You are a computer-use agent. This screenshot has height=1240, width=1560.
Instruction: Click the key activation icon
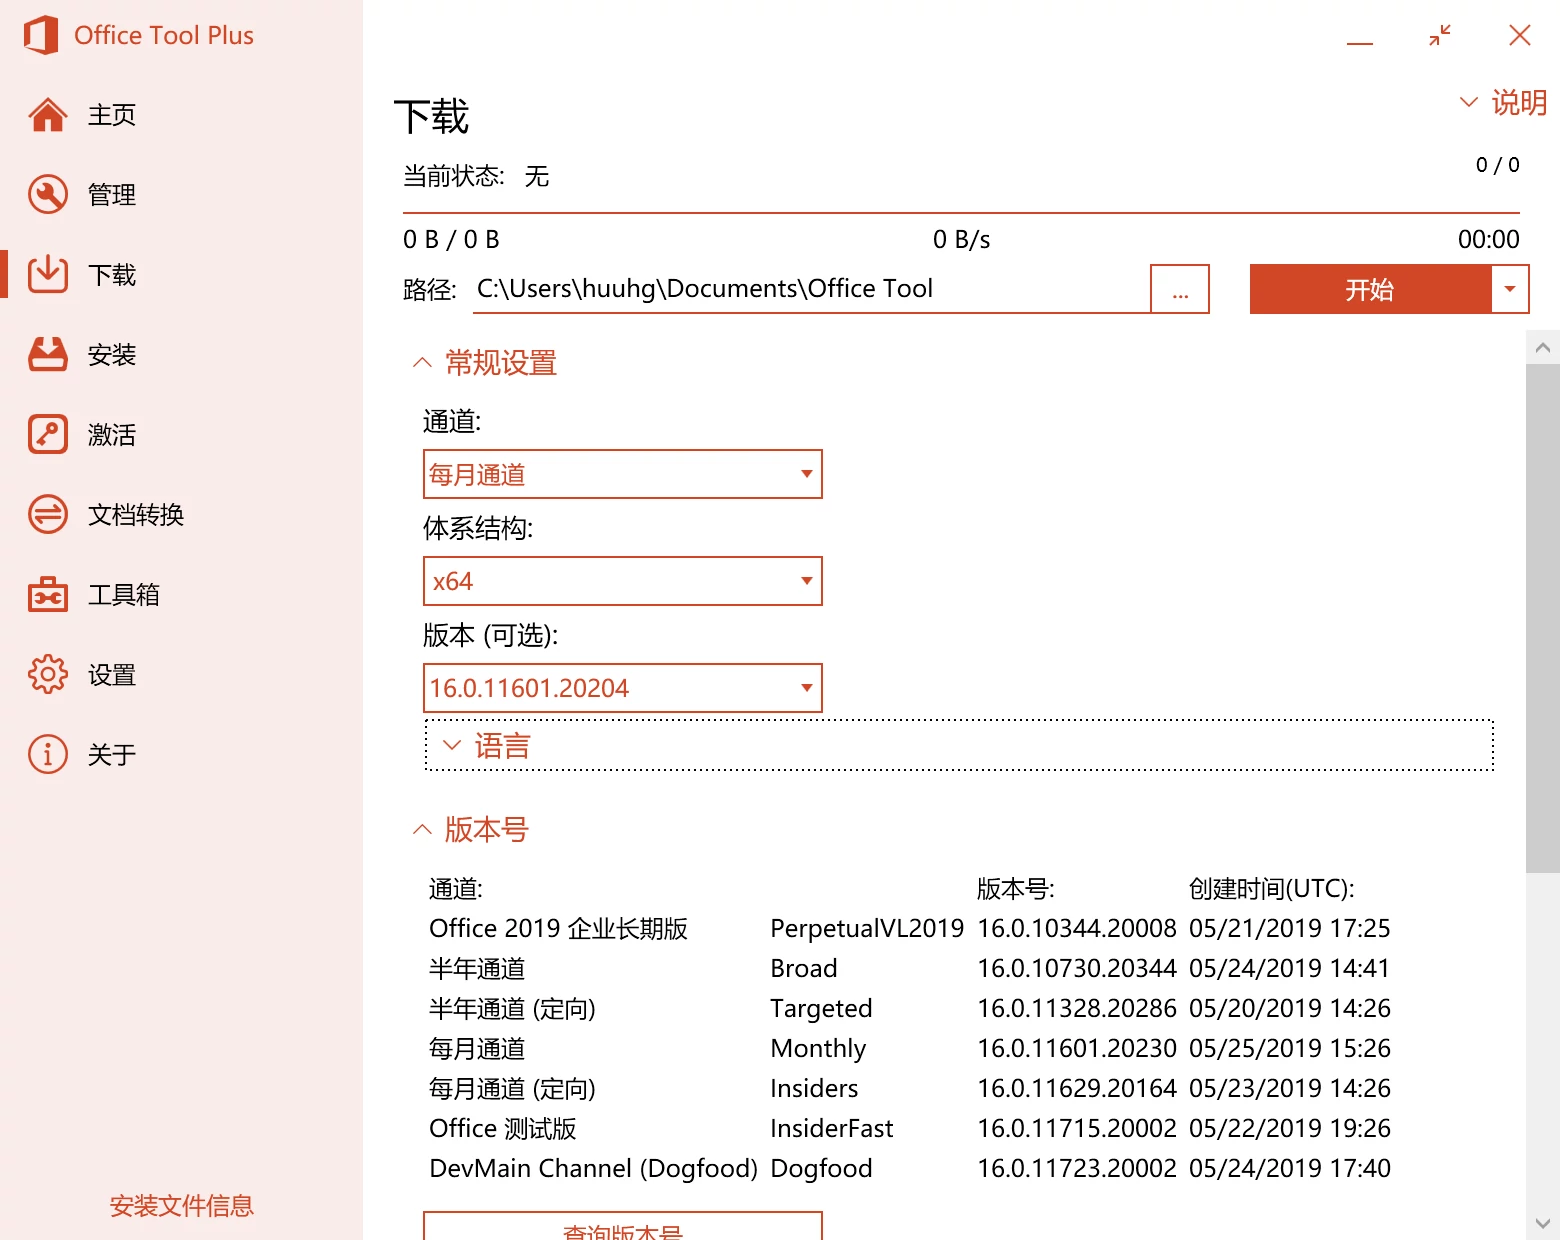48,434
